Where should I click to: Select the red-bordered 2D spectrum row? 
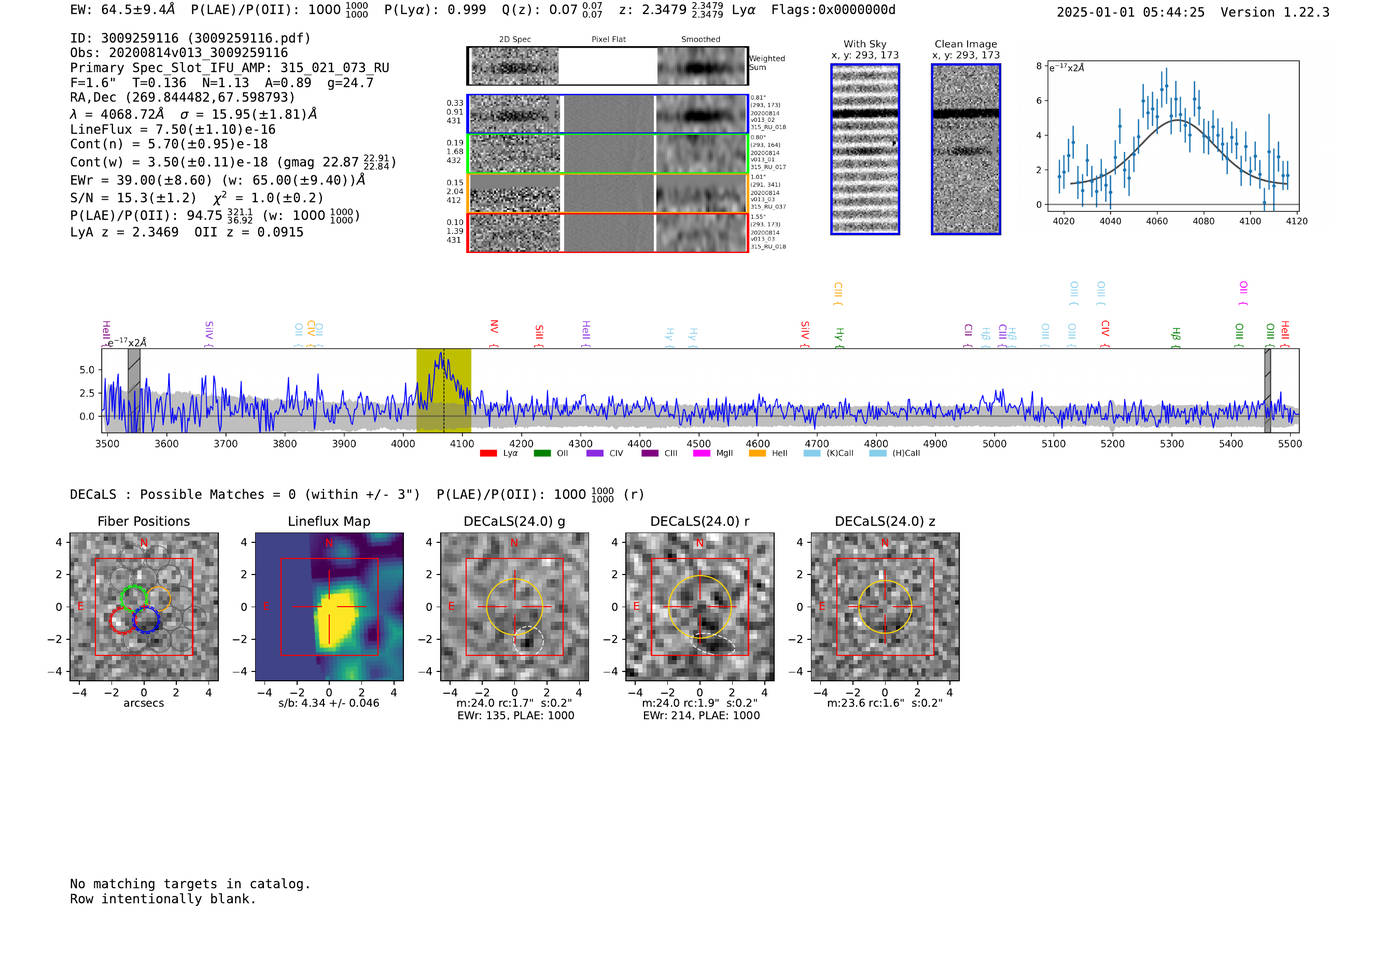608,232
